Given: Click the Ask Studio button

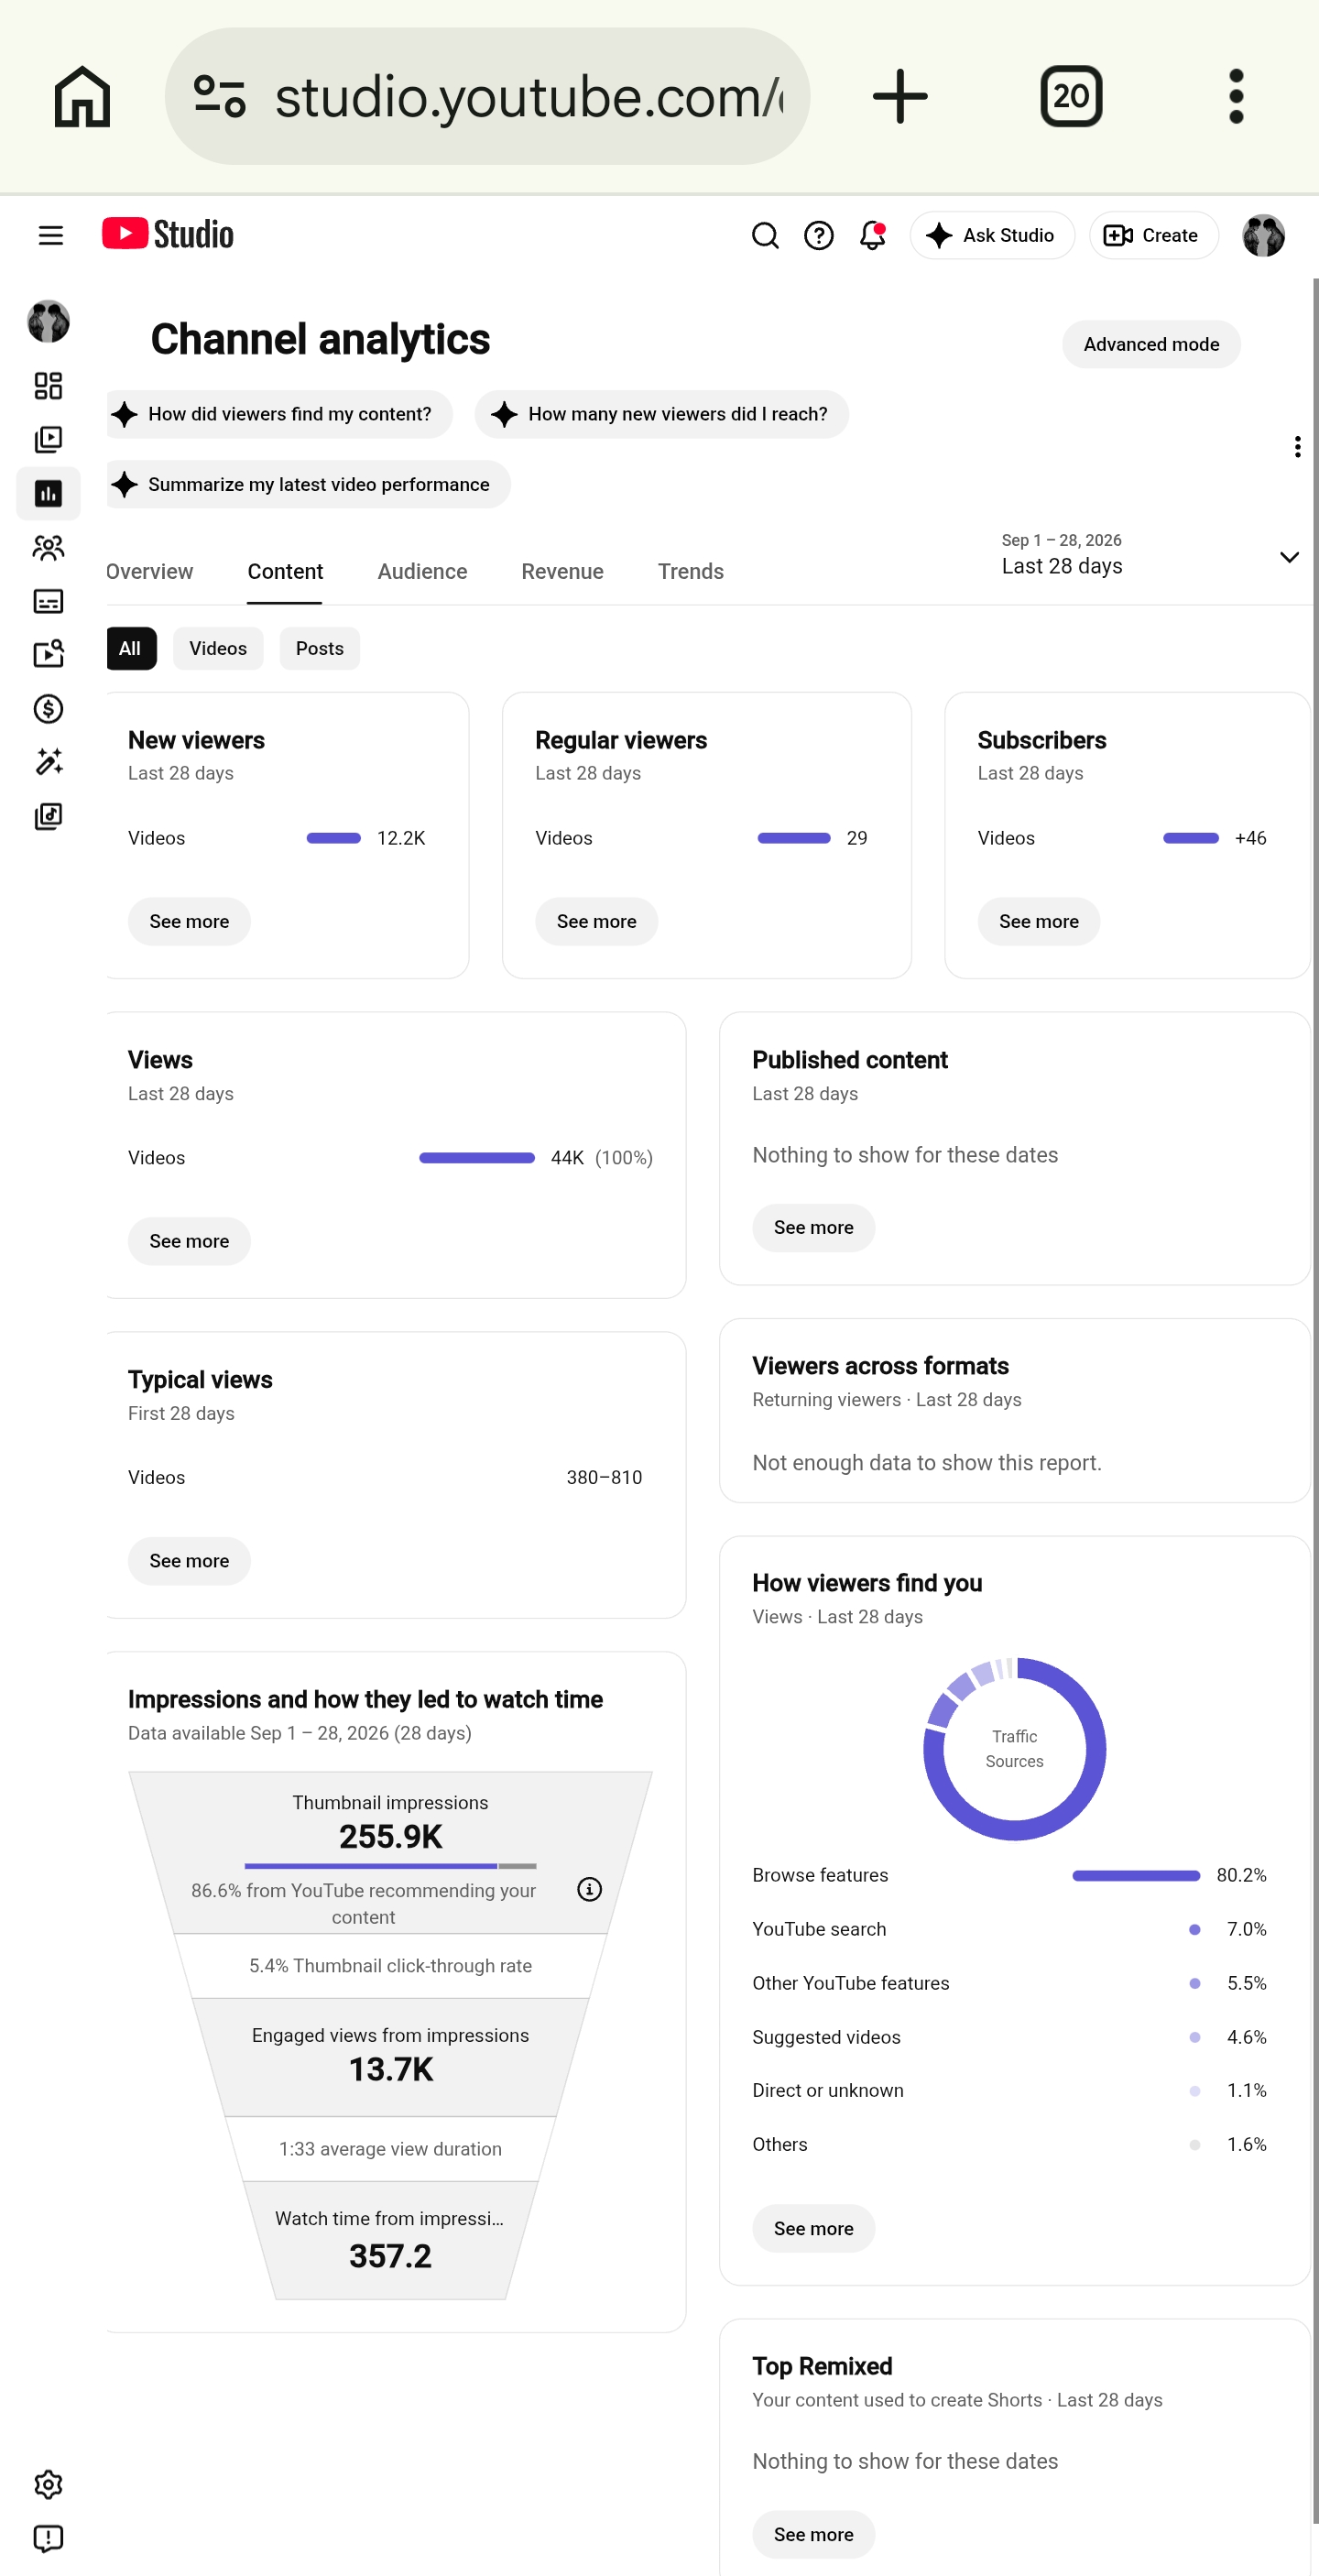Looking at the screenshot, I should point(992,235).
